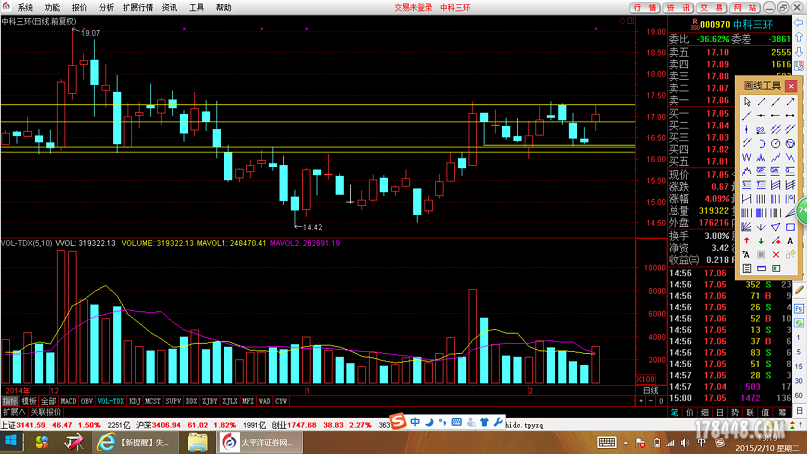Open the 功能 menu

point(52,7)
